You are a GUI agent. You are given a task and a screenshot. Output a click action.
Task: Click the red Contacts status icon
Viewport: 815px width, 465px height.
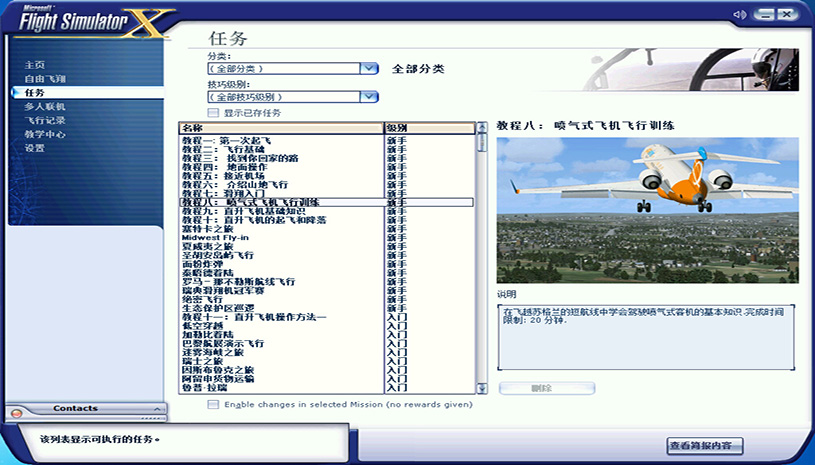pyautogui.click(x=16, y=412)
